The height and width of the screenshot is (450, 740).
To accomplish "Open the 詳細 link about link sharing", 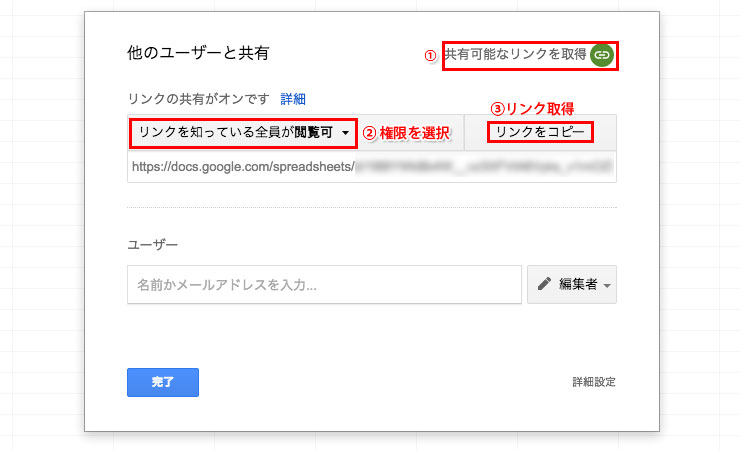I will [293, 99].
